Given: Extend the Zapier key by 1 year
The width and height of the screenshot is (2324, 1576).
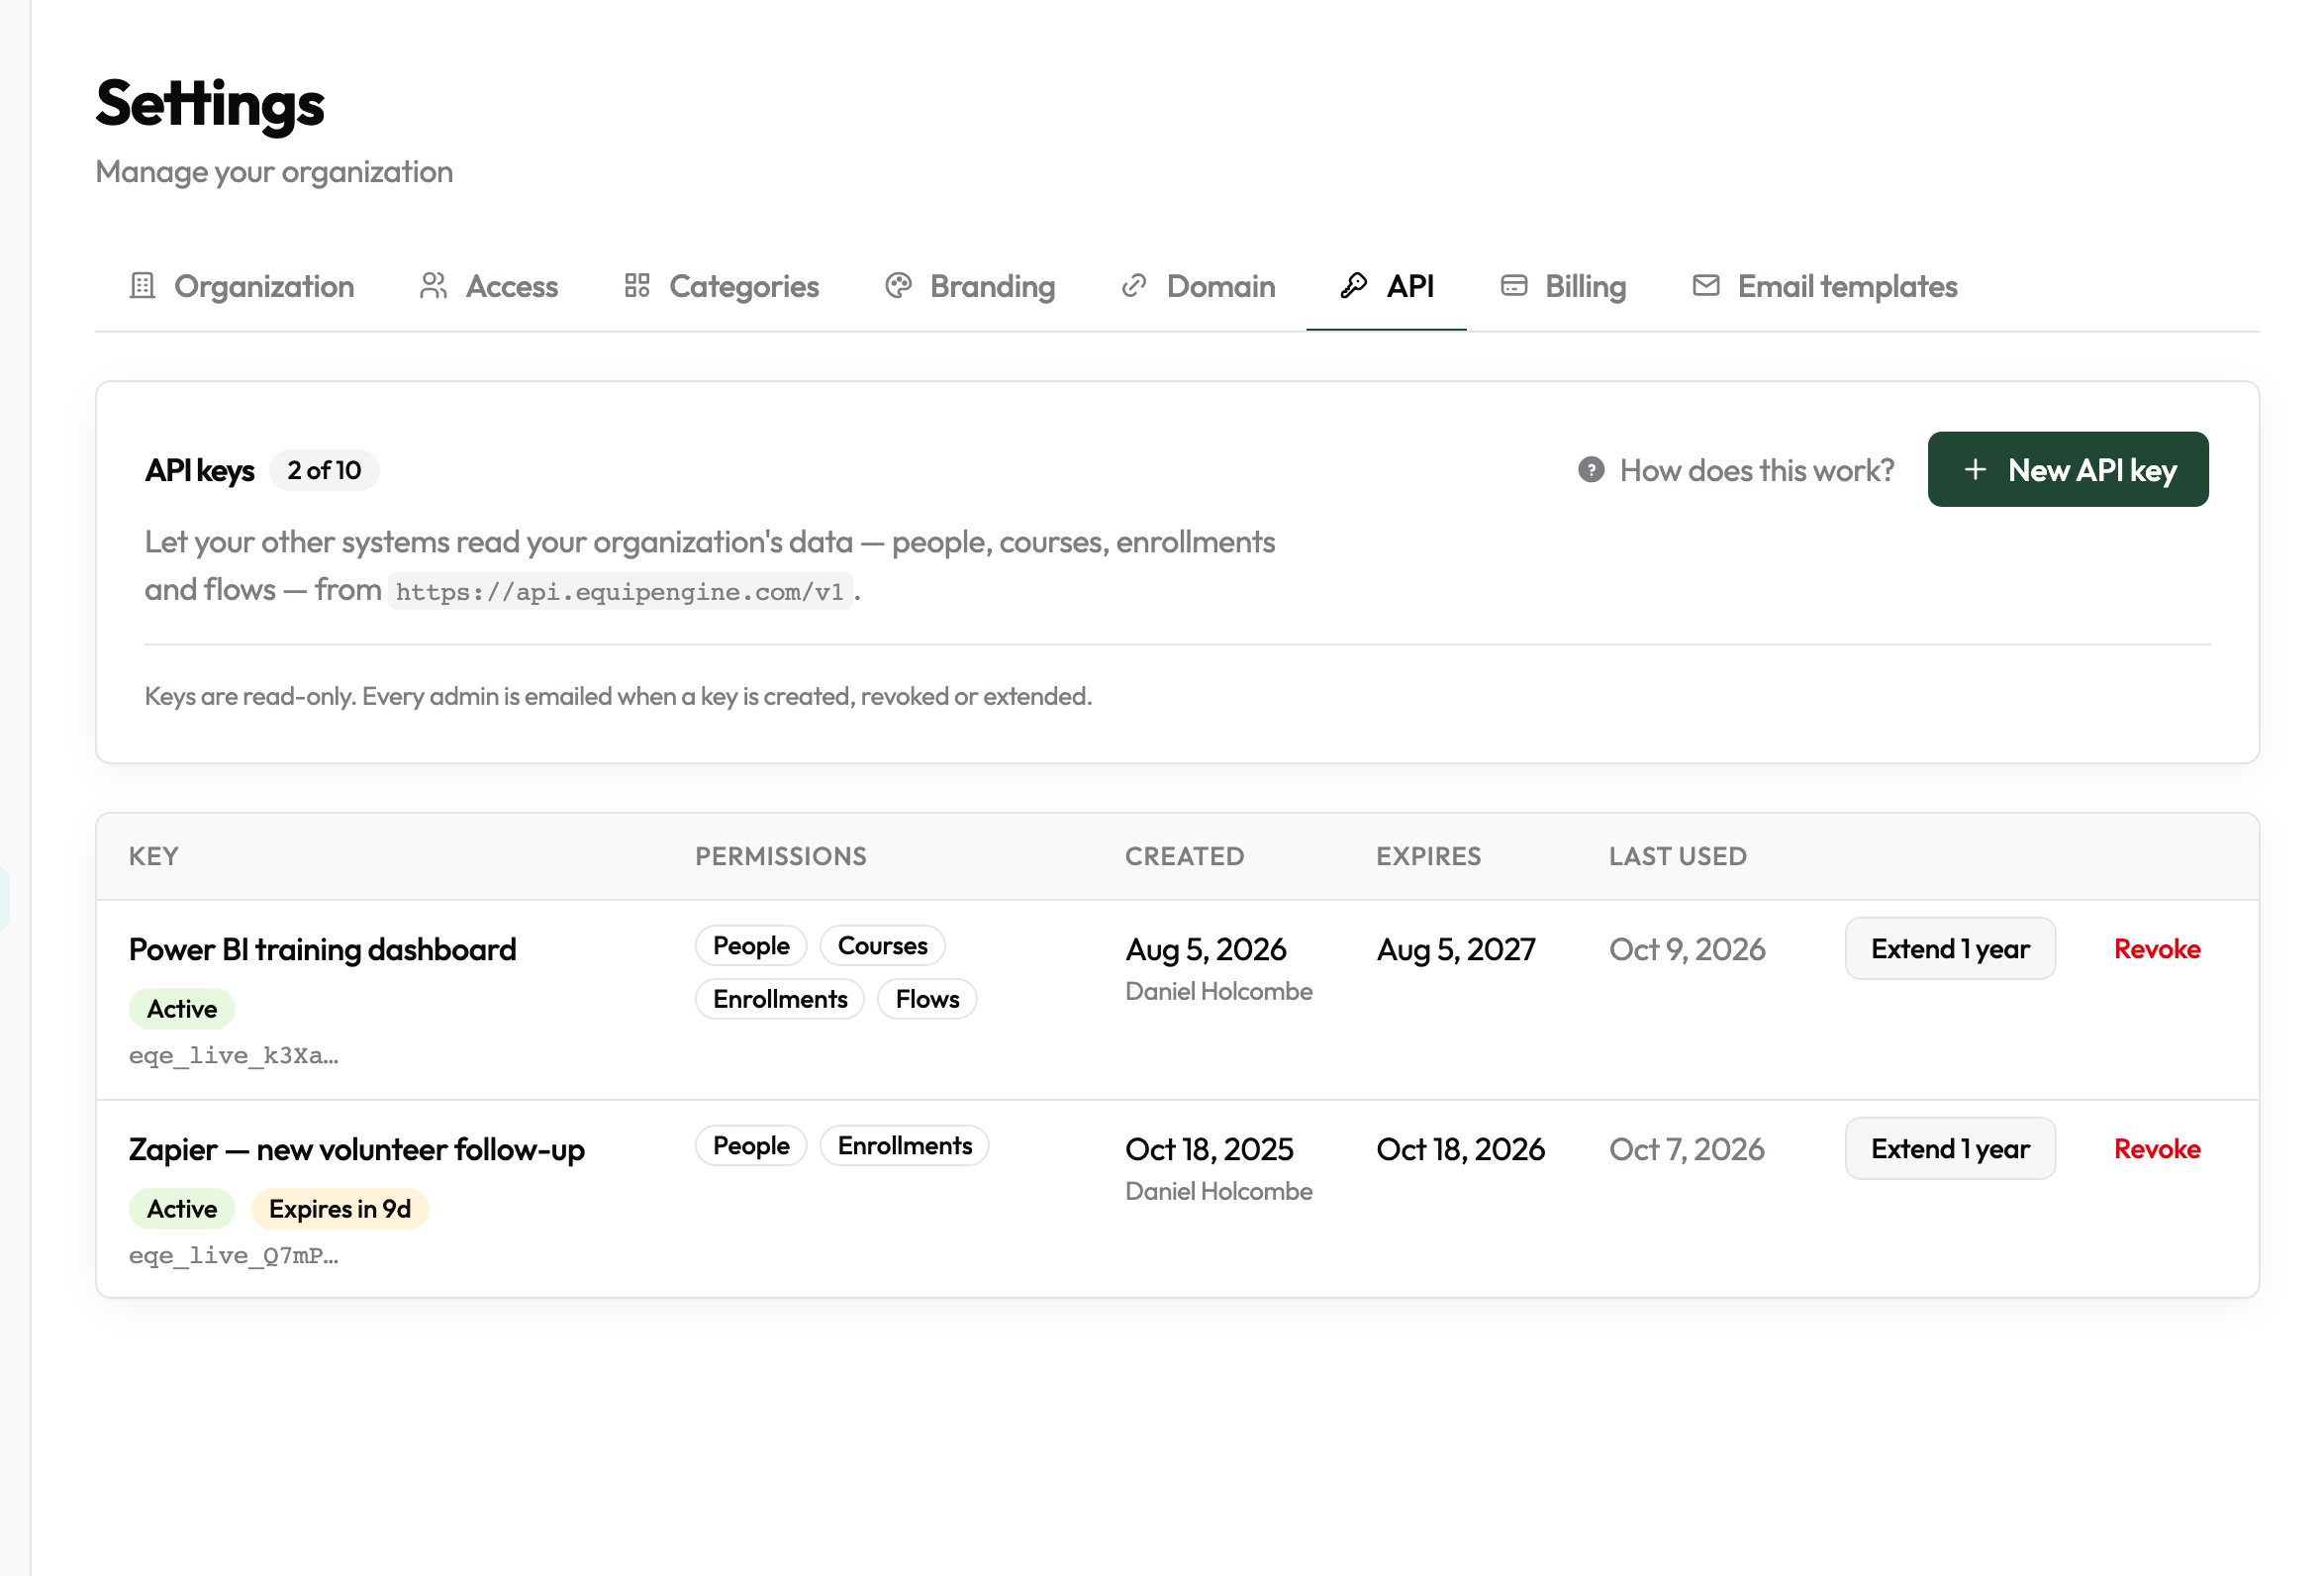Looking at the screenshot, I should (x=1950, y=1148).
